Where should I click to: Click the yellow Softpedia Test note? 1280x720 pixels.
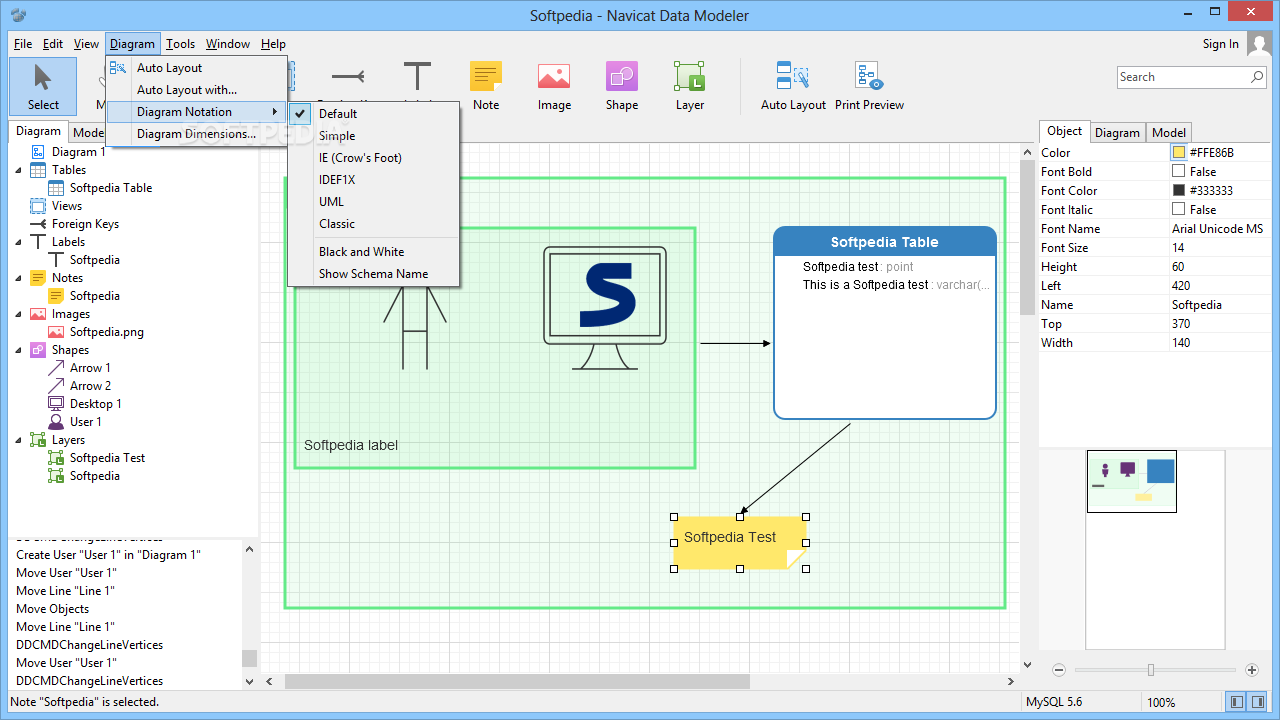tap(739, 543)
